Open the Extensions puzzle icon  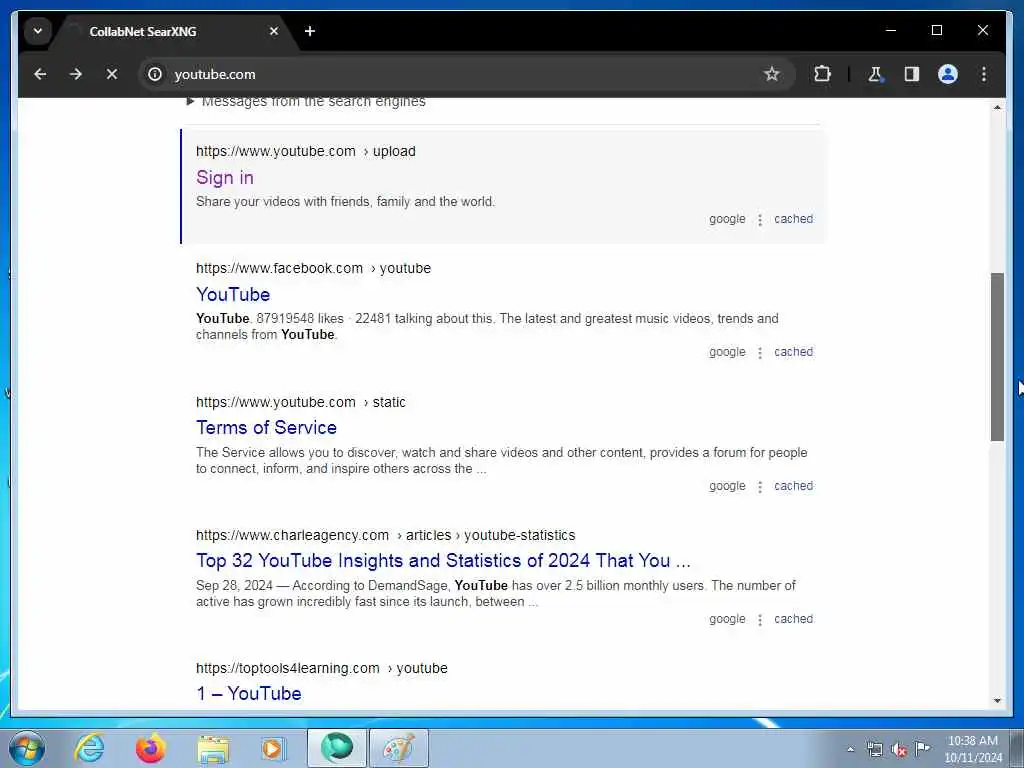point(822,74)
